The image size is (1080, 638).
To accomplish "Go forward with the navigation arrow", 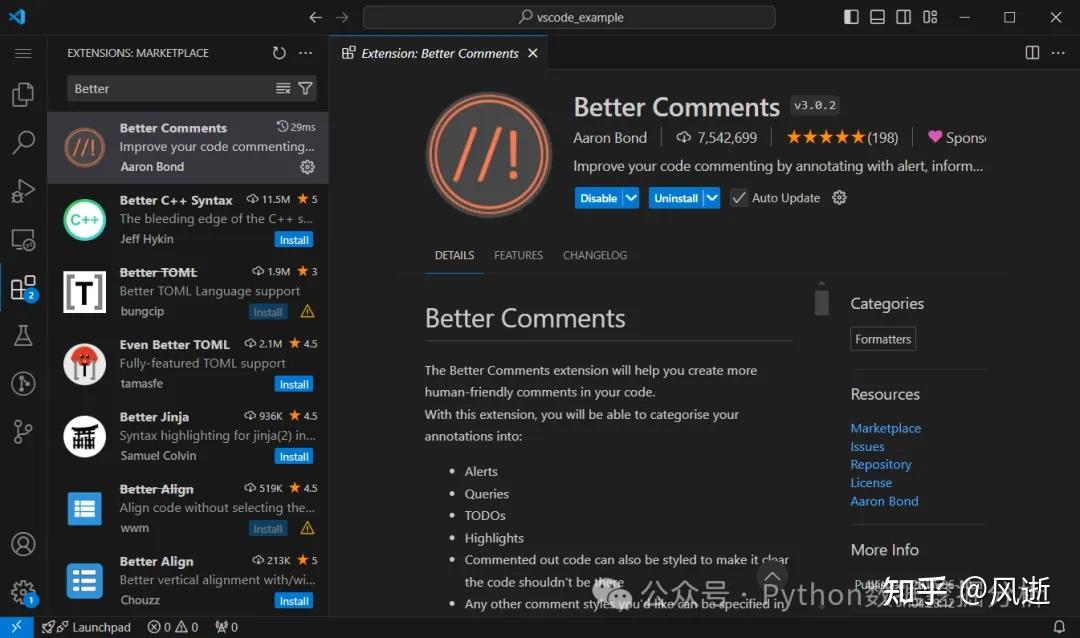I will click(342, 17).
